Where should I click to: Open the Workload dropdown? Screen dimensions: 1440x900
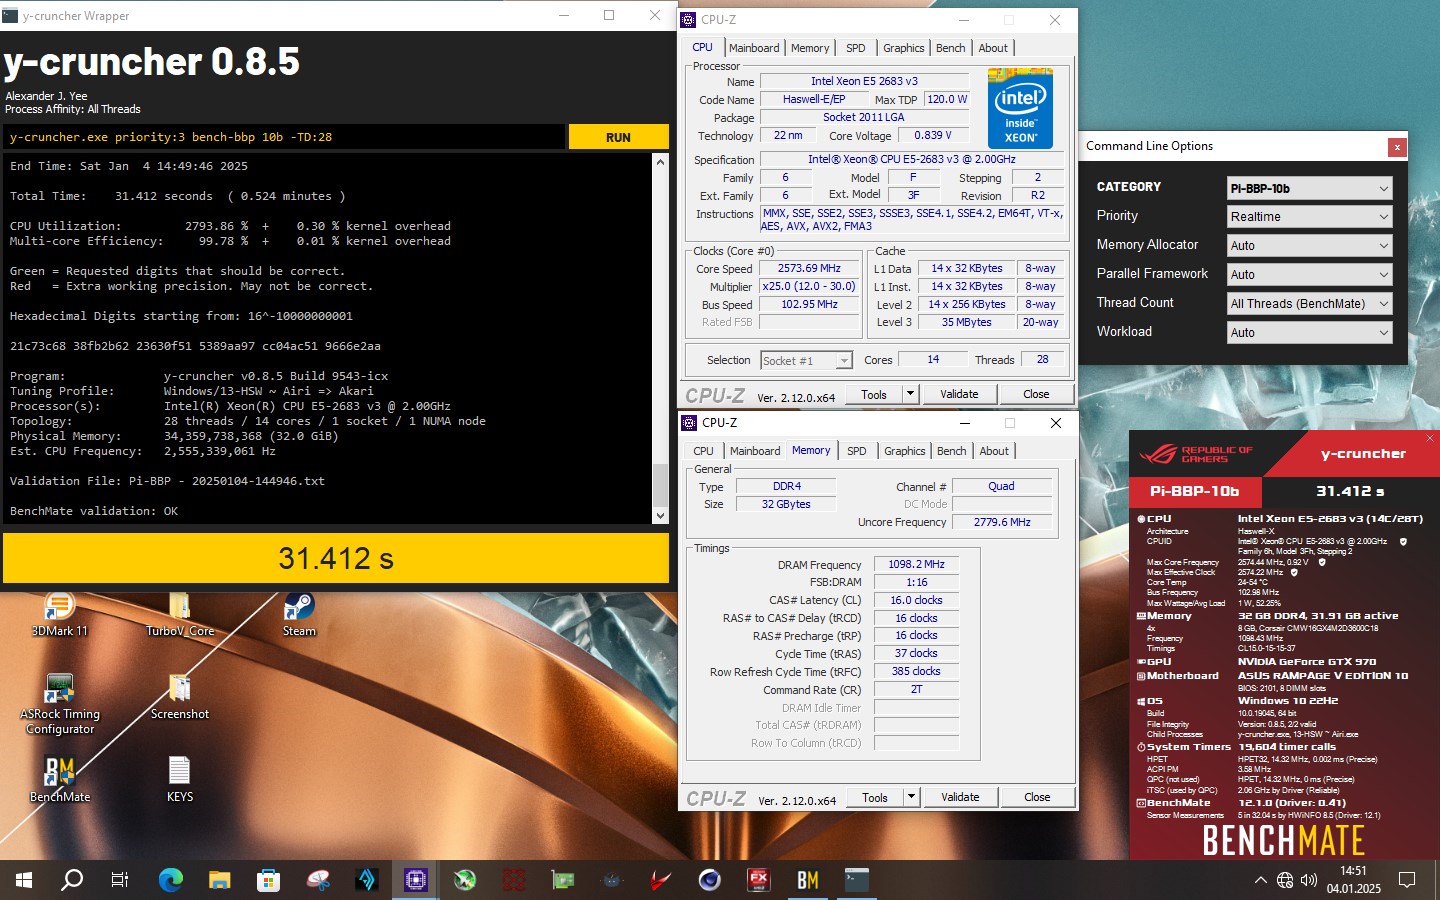point(1310,332)
